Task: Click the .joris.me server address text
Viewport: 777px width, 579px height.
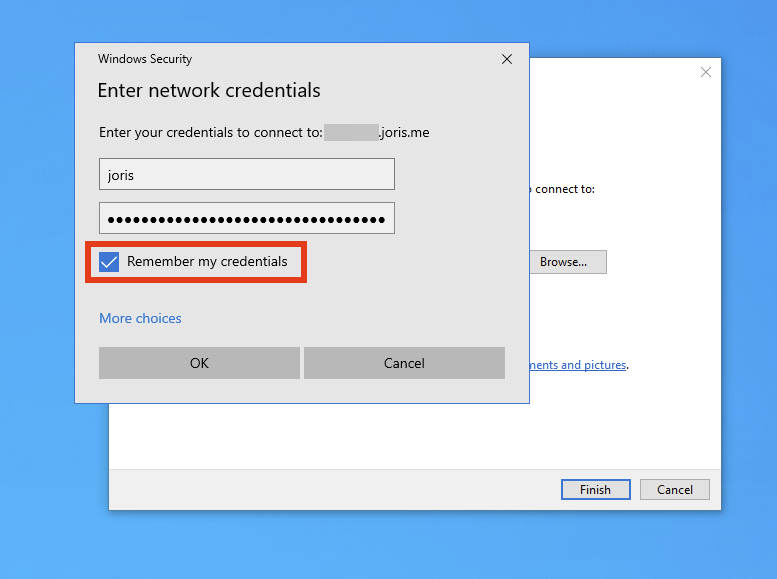Action: coord(405,132)
